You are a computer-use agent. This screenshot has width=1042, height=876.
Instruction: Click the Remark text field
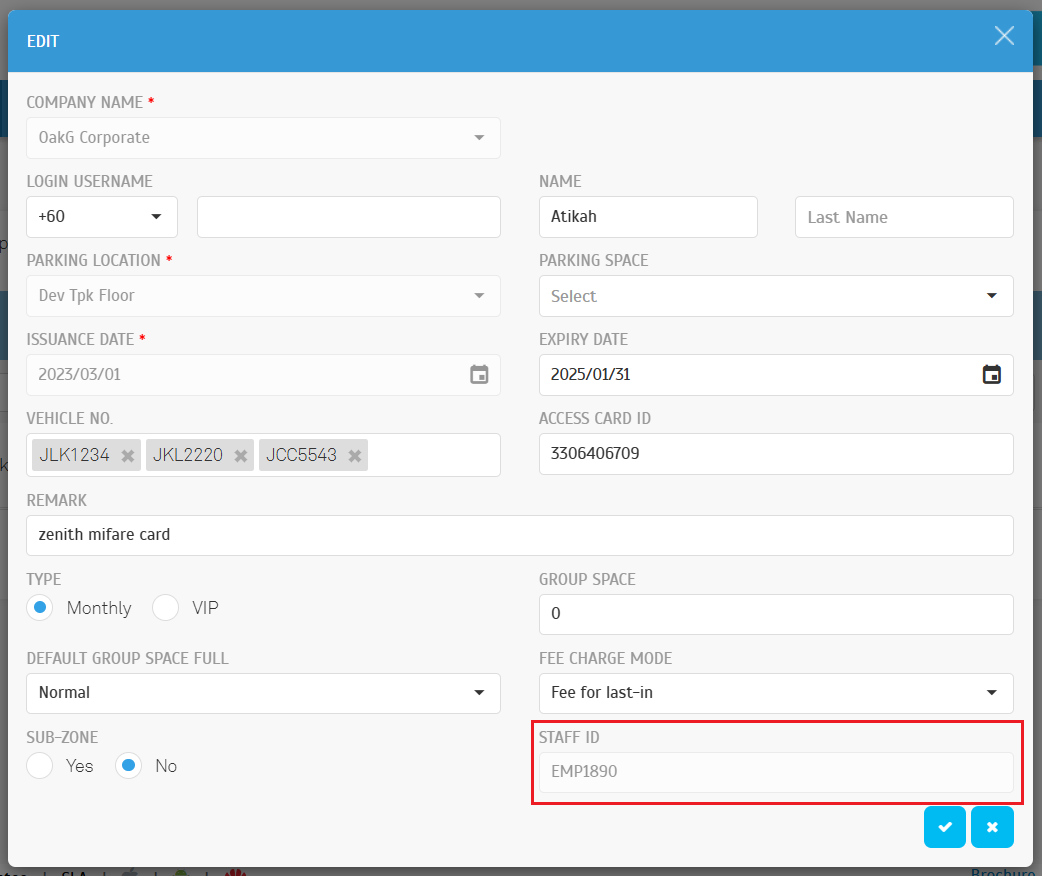tap(519, 535)
